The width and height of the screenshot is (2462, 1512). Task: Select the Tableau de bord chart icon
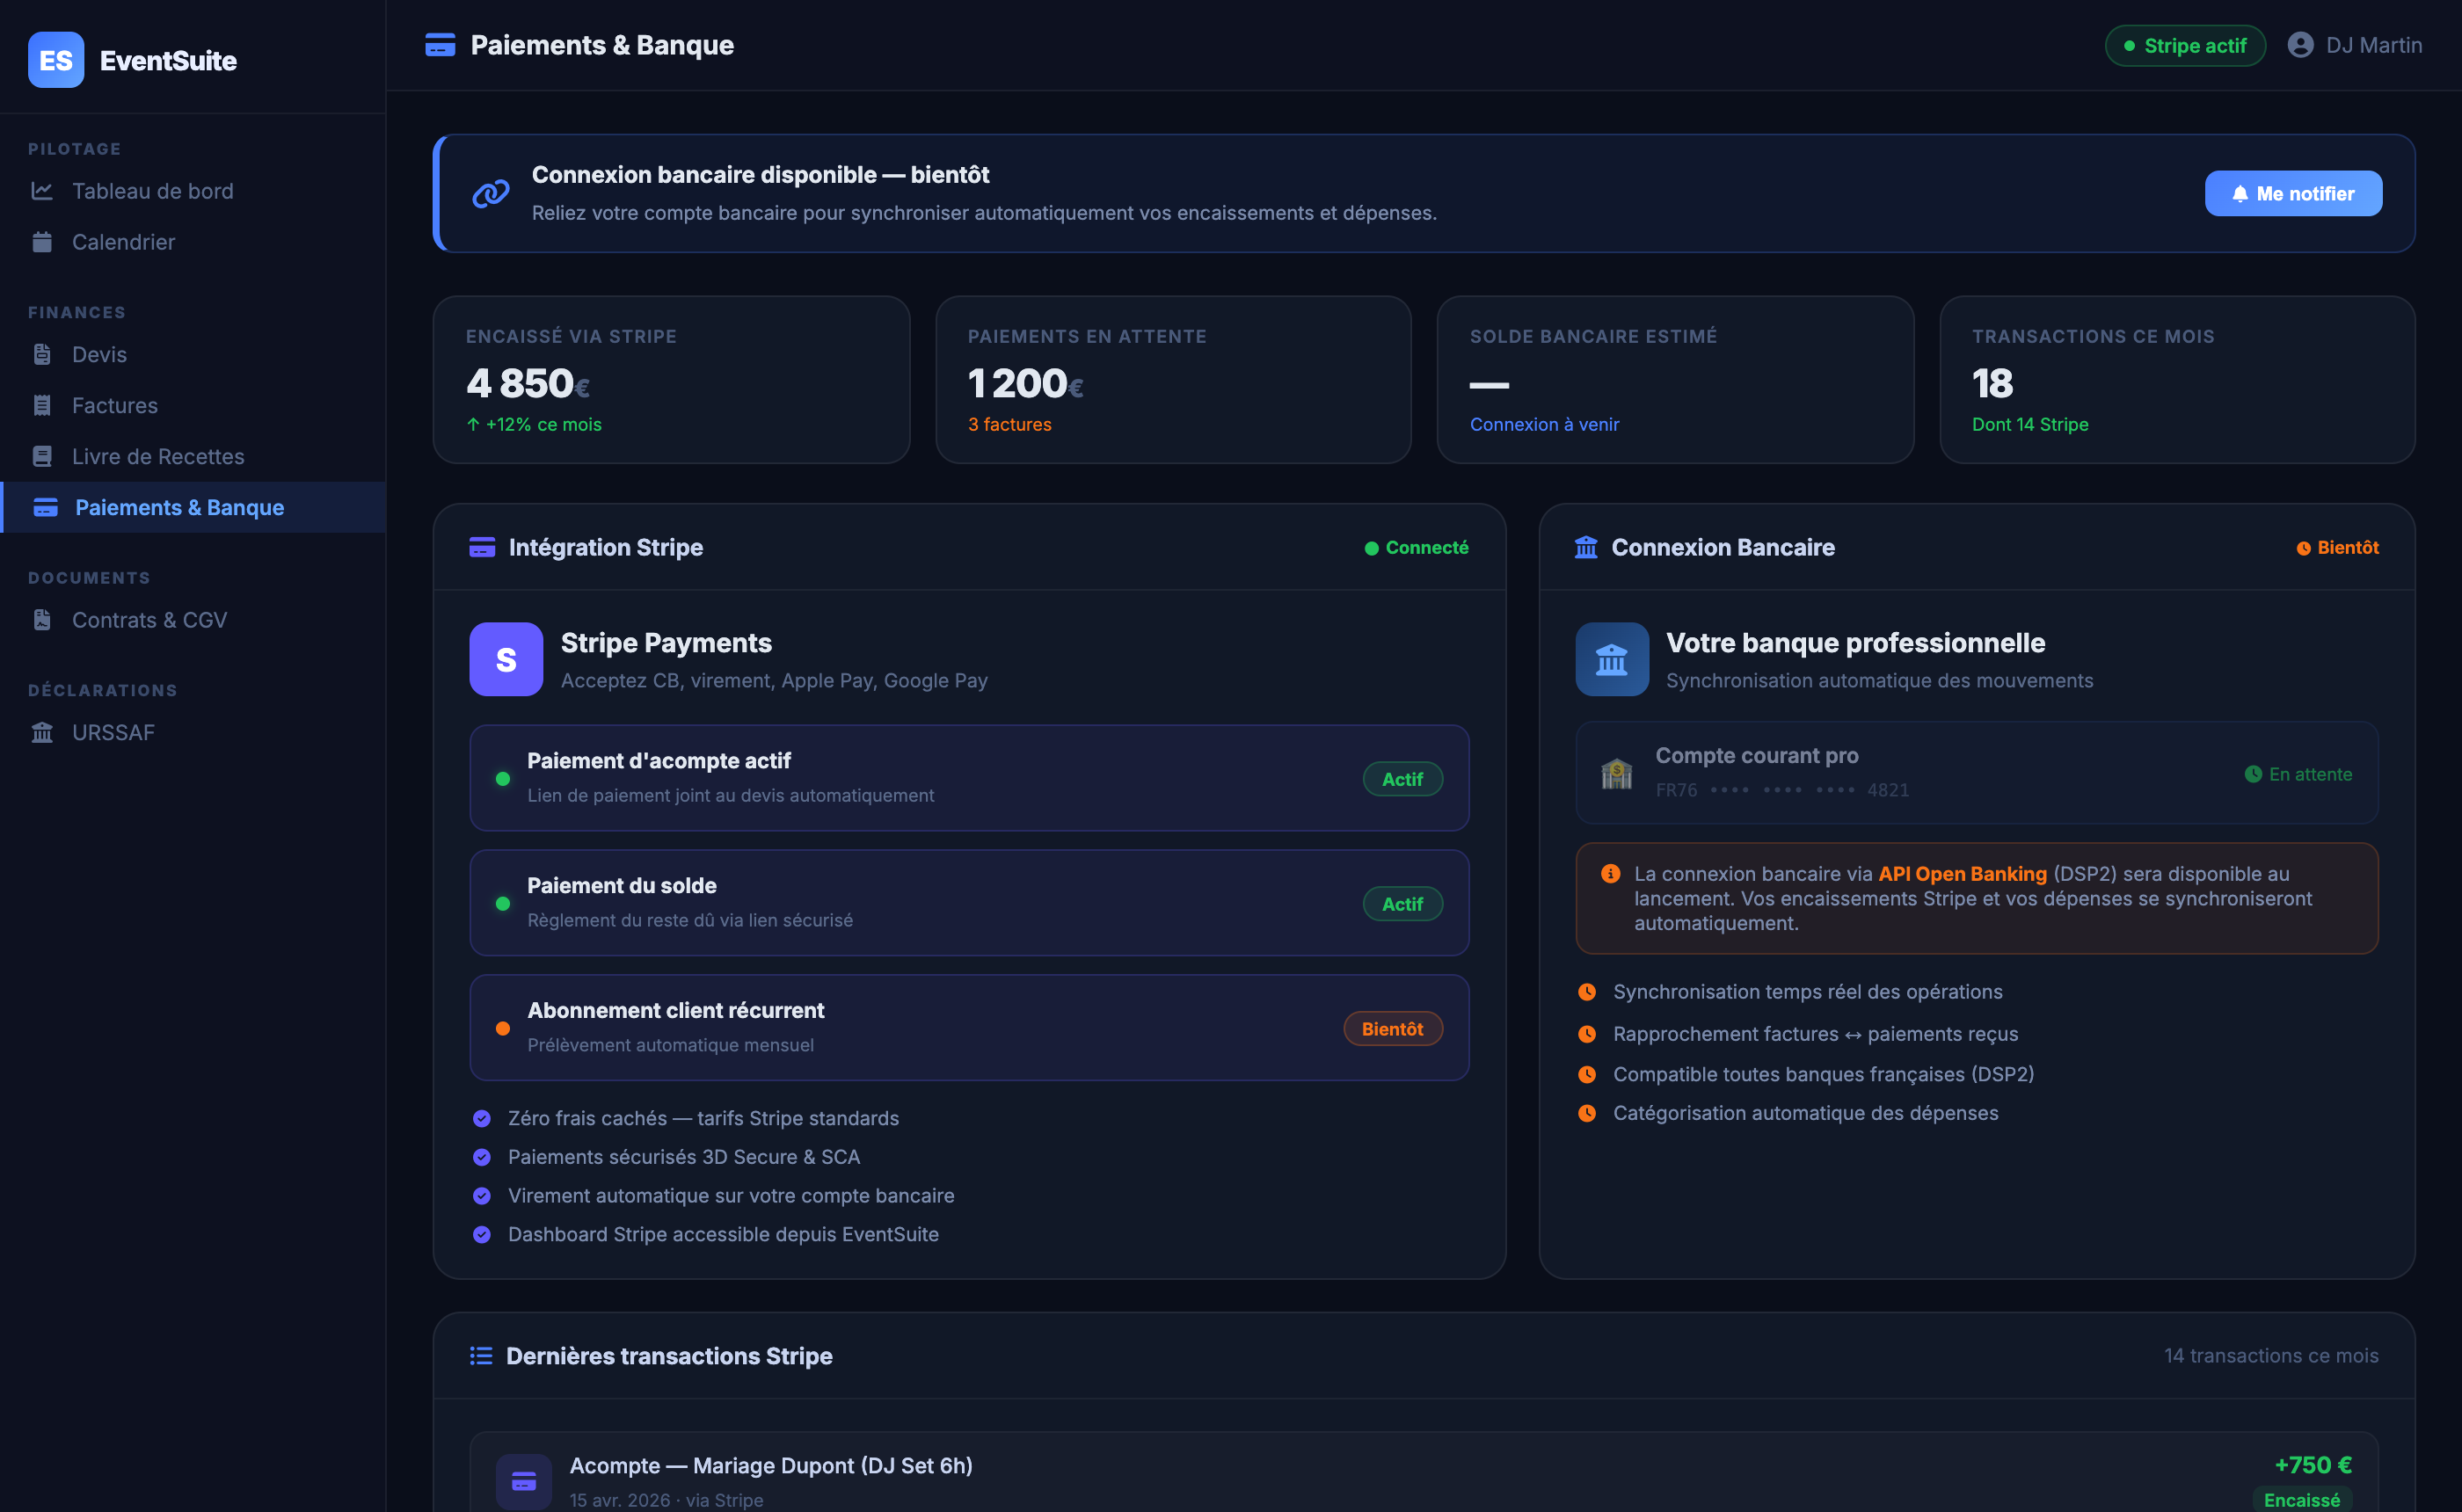43,191
